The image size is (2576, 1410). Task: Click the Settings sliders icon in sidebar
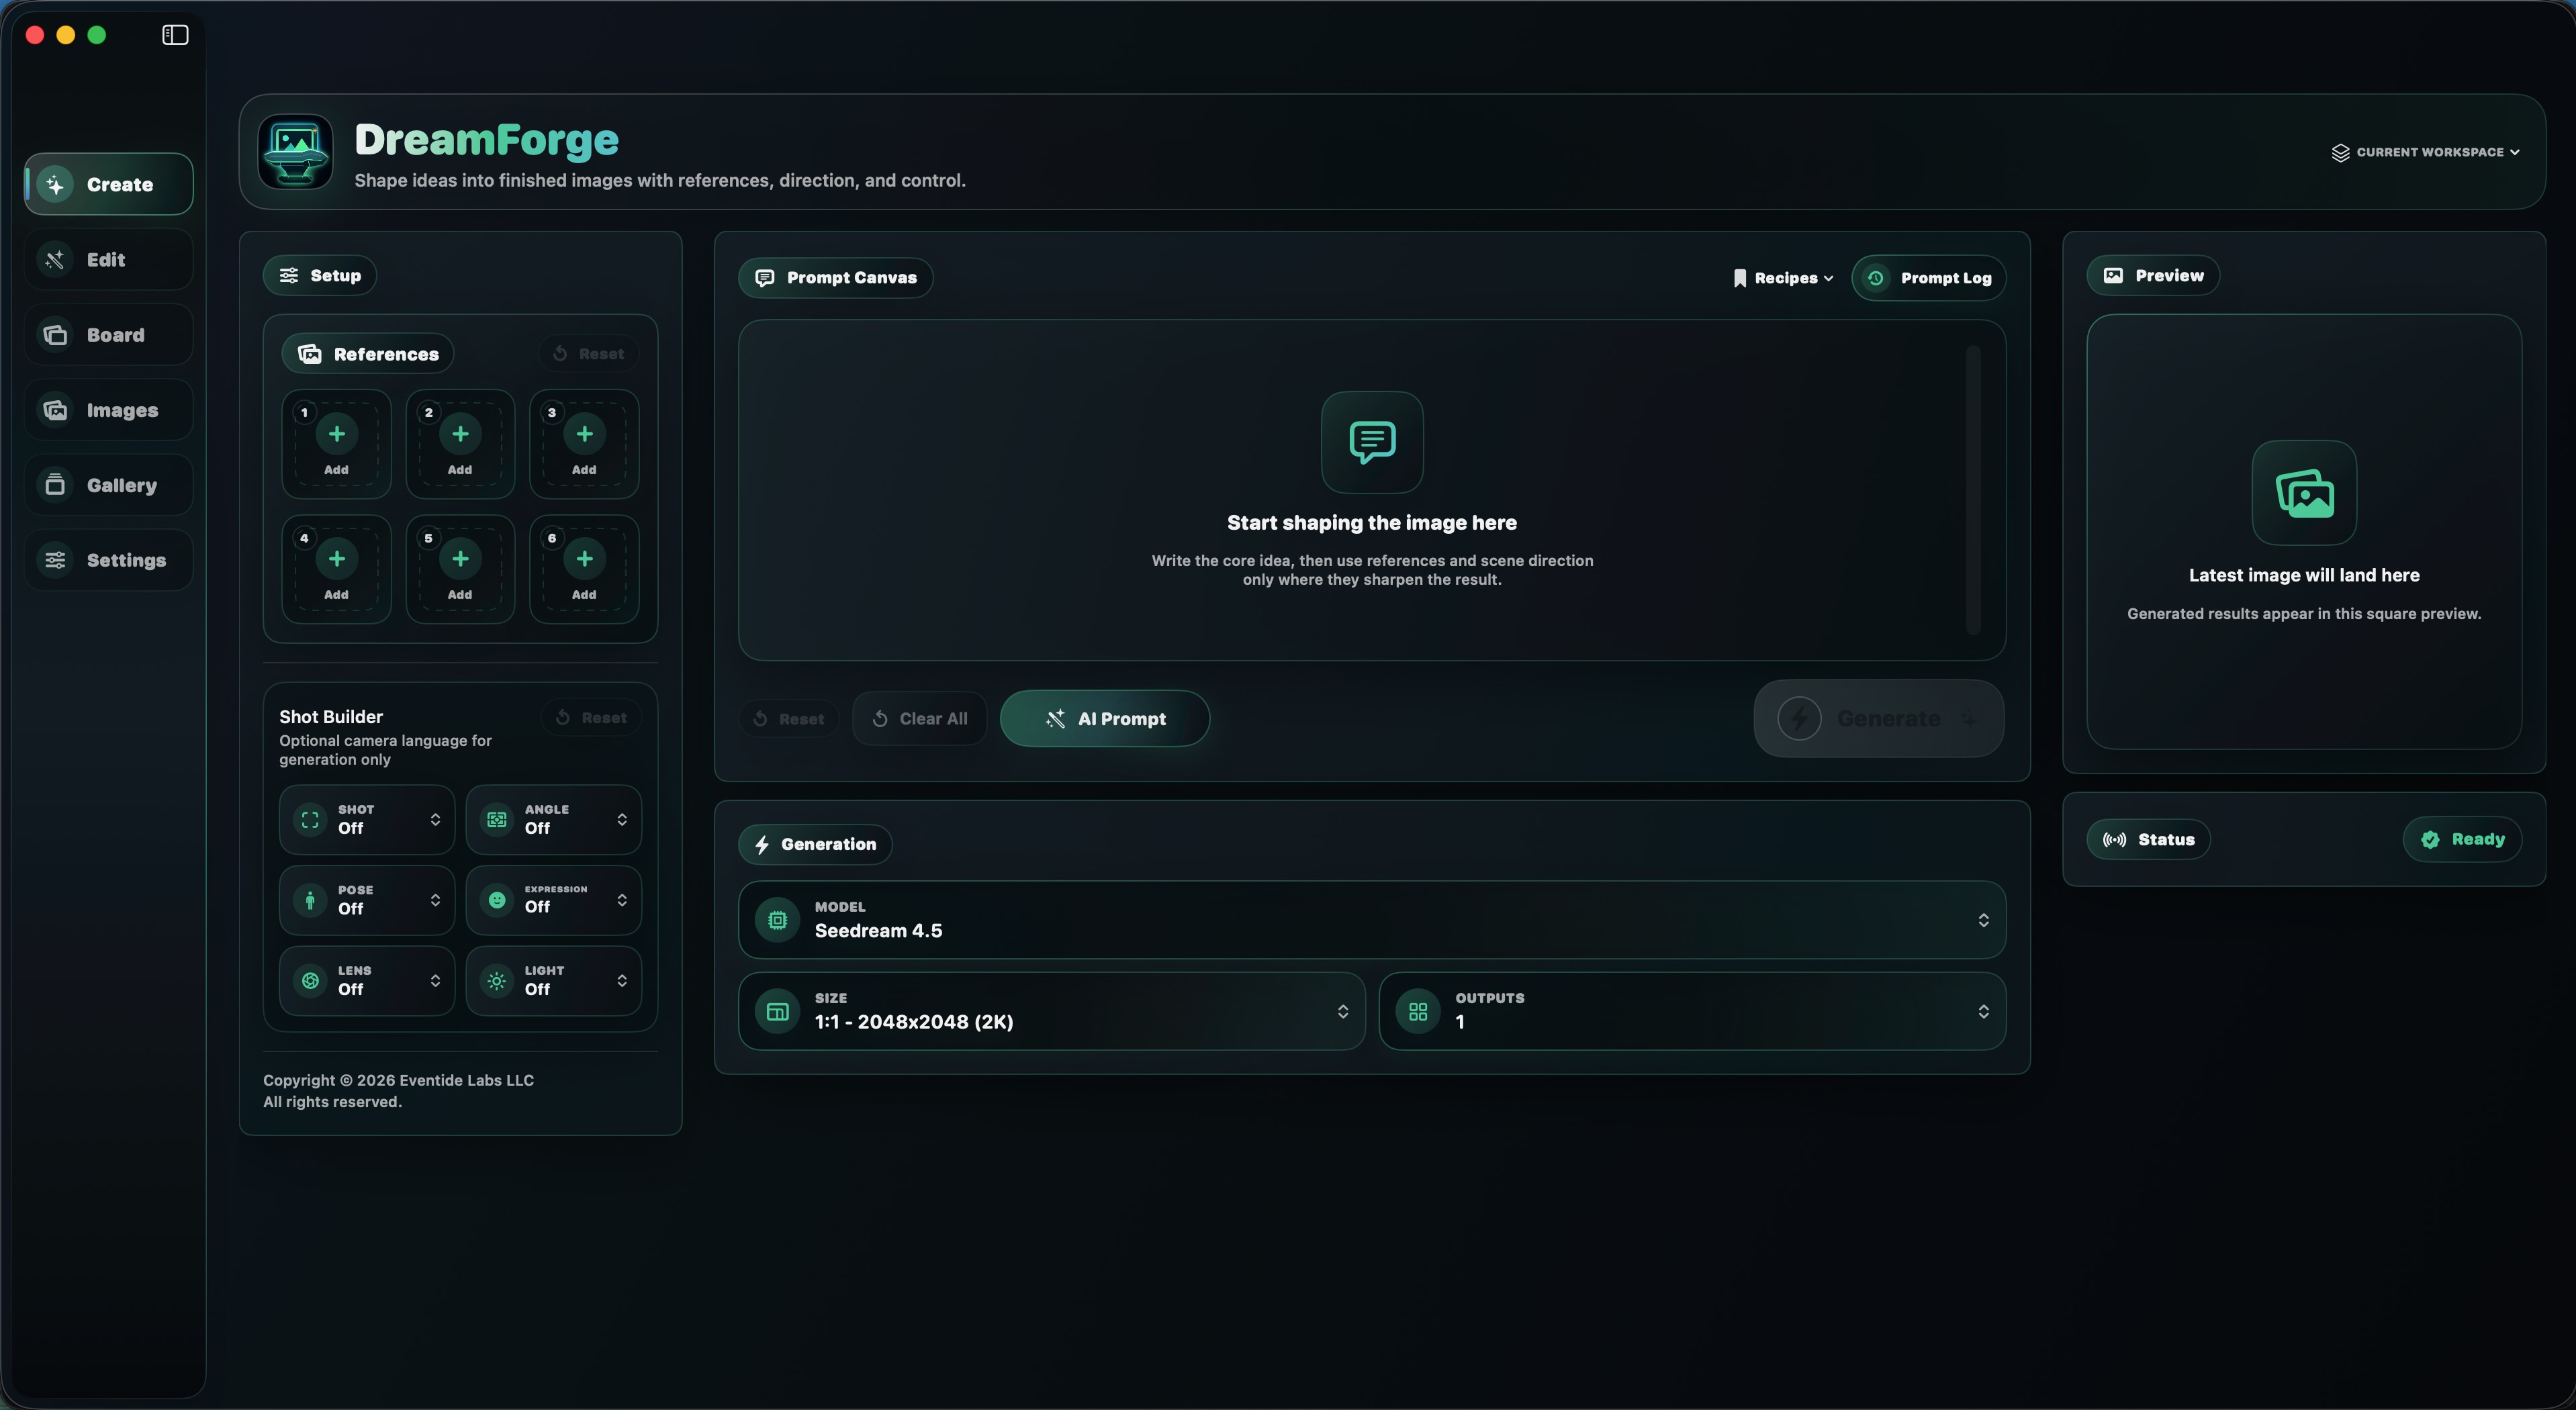55,560
